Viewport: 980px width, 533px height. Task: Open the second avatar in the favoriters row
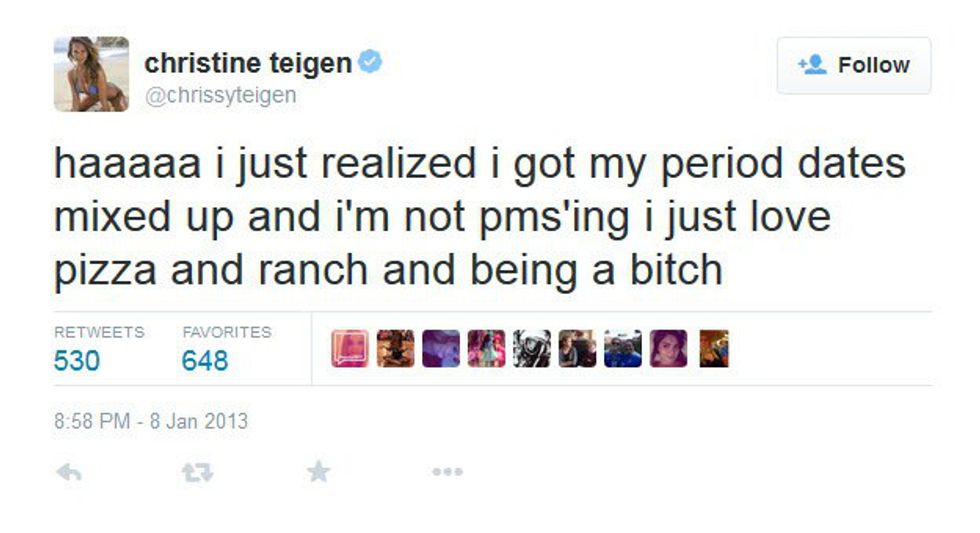(x=395, y=348)
